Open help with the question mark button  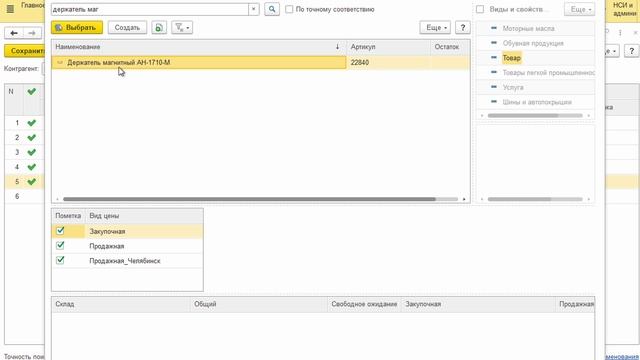pos(462,27)
